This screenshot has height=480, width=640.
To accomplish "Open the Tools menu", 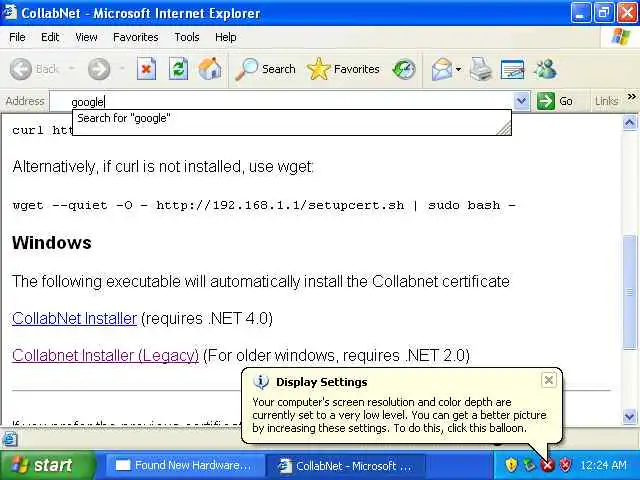I will [x=187, y=37].
